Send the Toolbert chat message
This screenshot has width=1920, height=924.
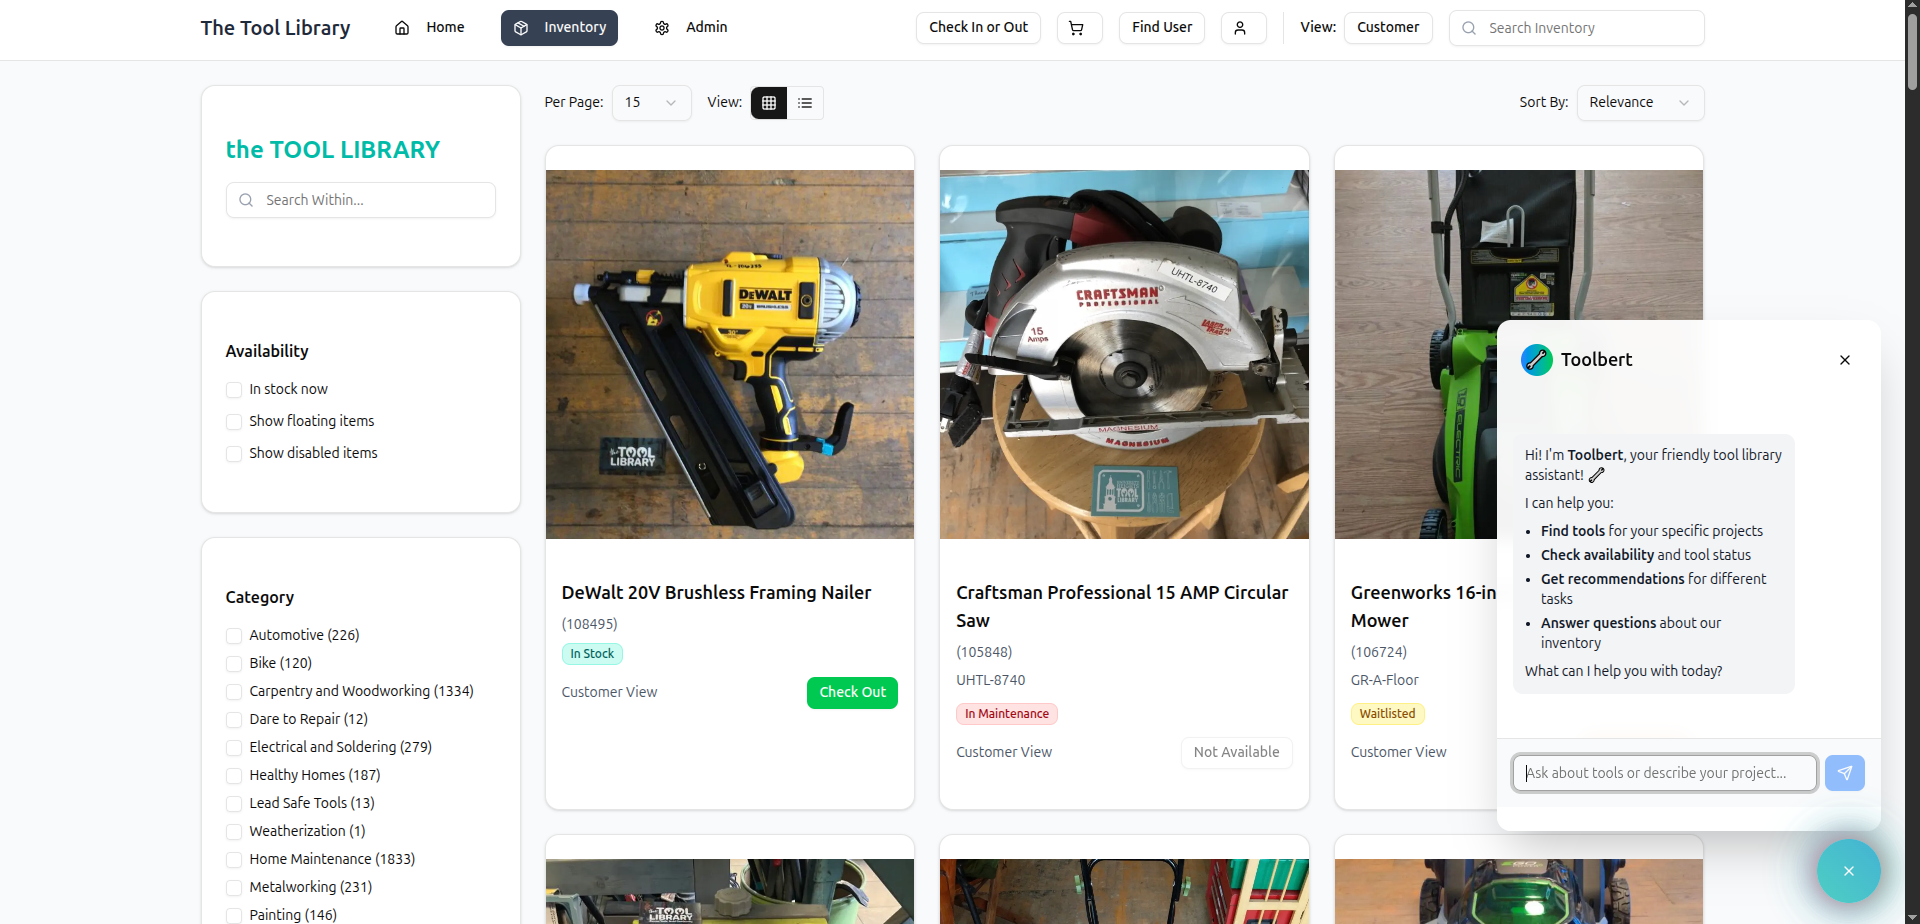pos(1844,773)
